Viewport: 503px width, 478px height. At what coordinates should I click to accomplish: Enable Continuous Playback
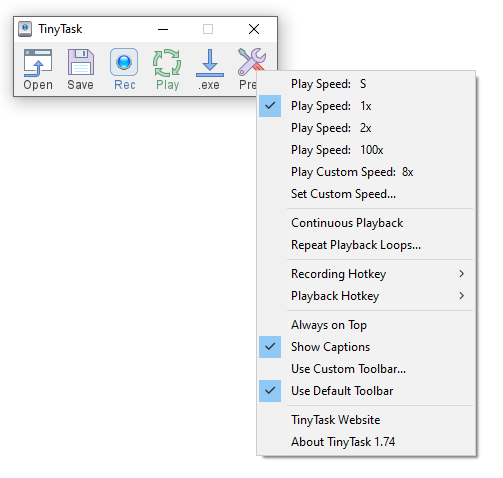(x=366, y=223)
